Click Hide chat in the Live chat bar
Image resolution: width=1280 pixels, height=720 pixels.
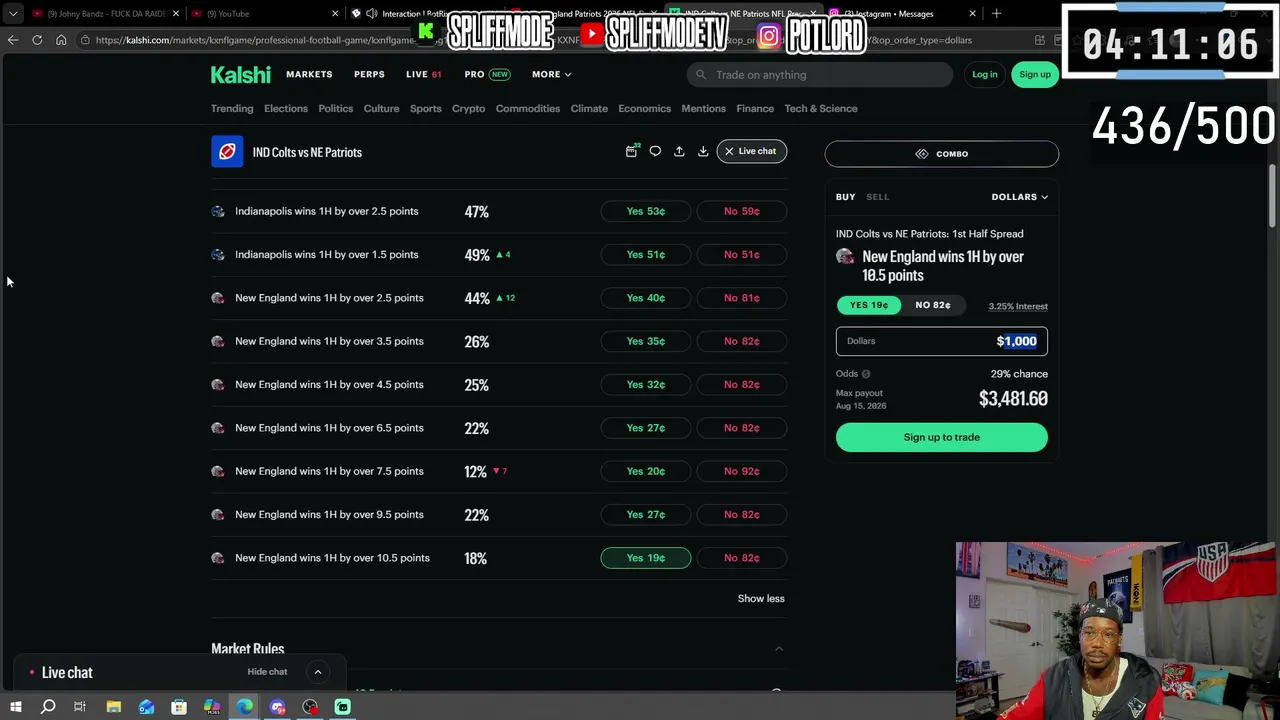click(x=267, y=672)
